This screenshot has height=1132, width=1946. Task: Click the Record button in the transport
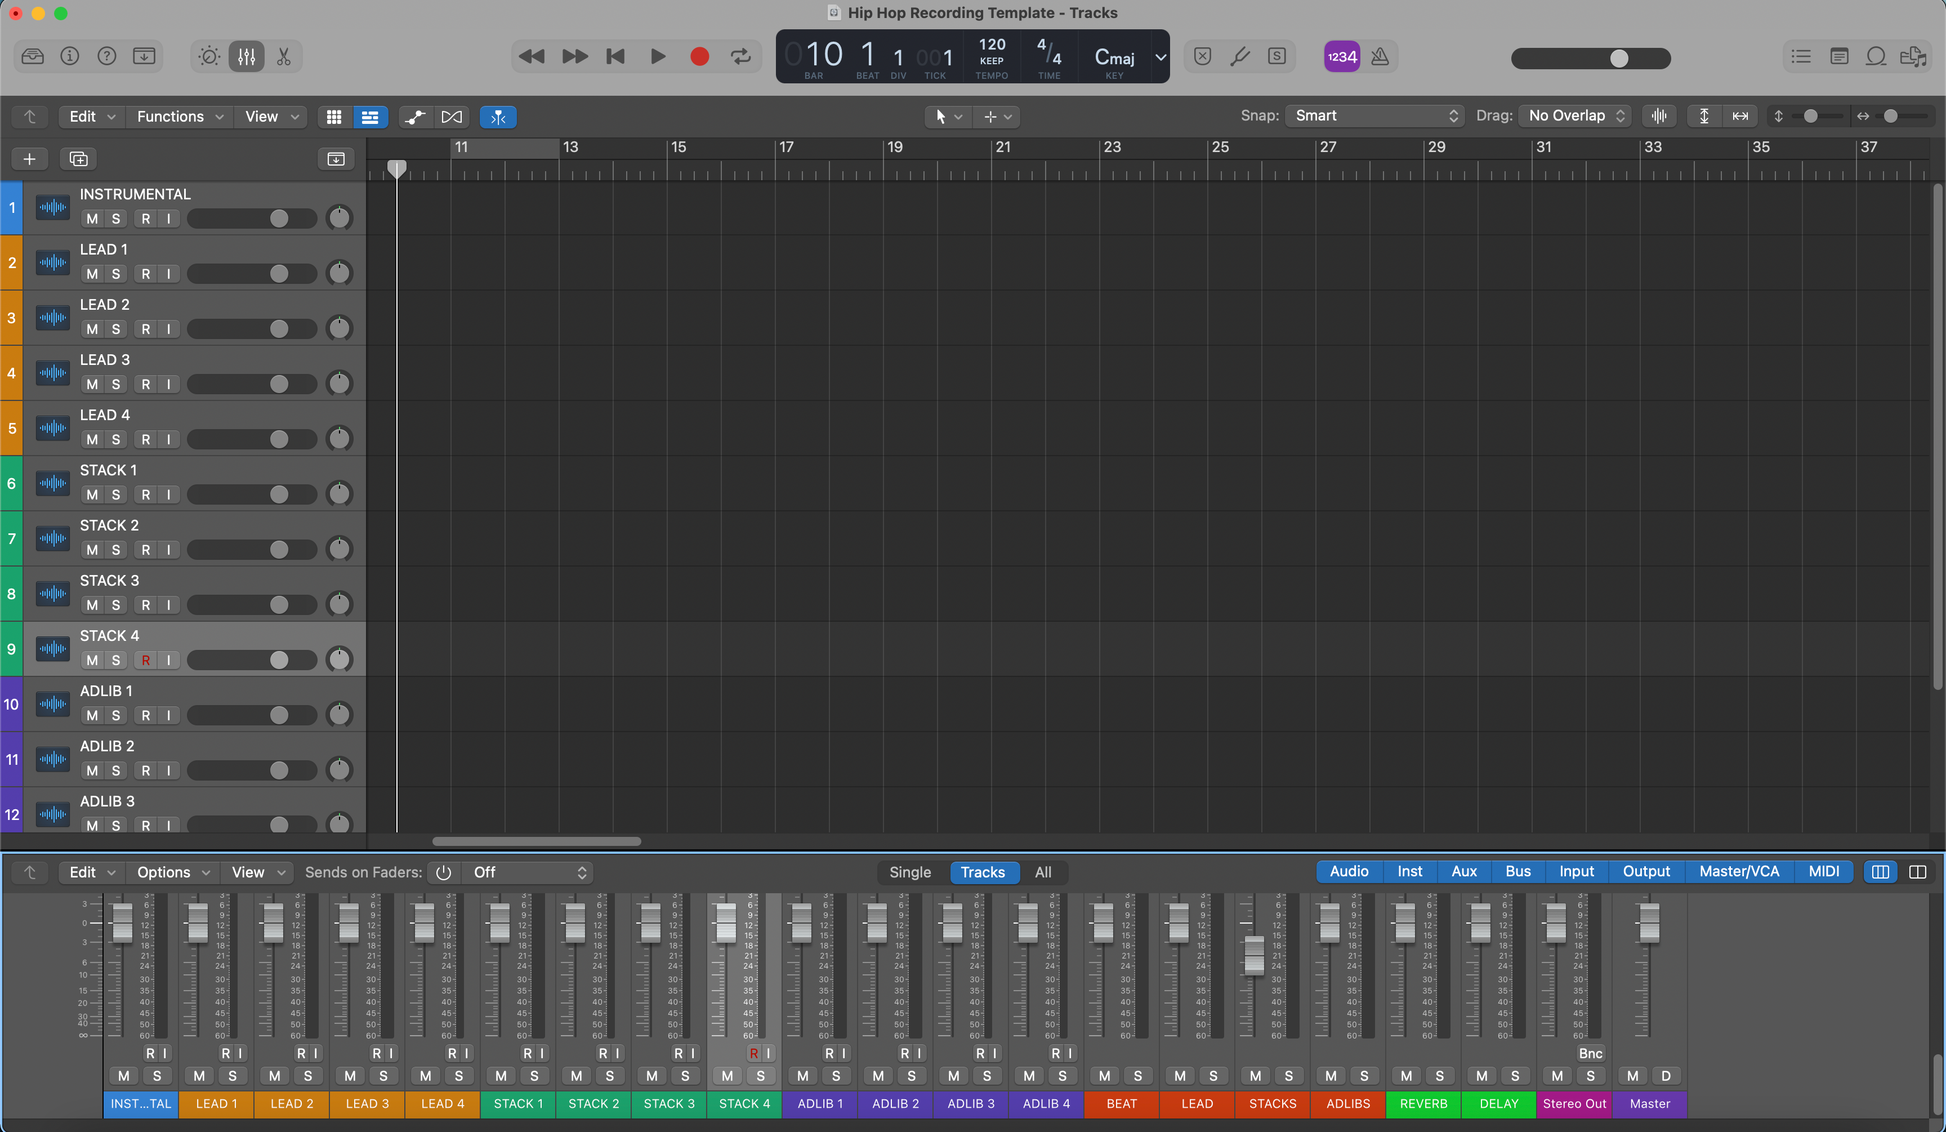tap(699, 57)
